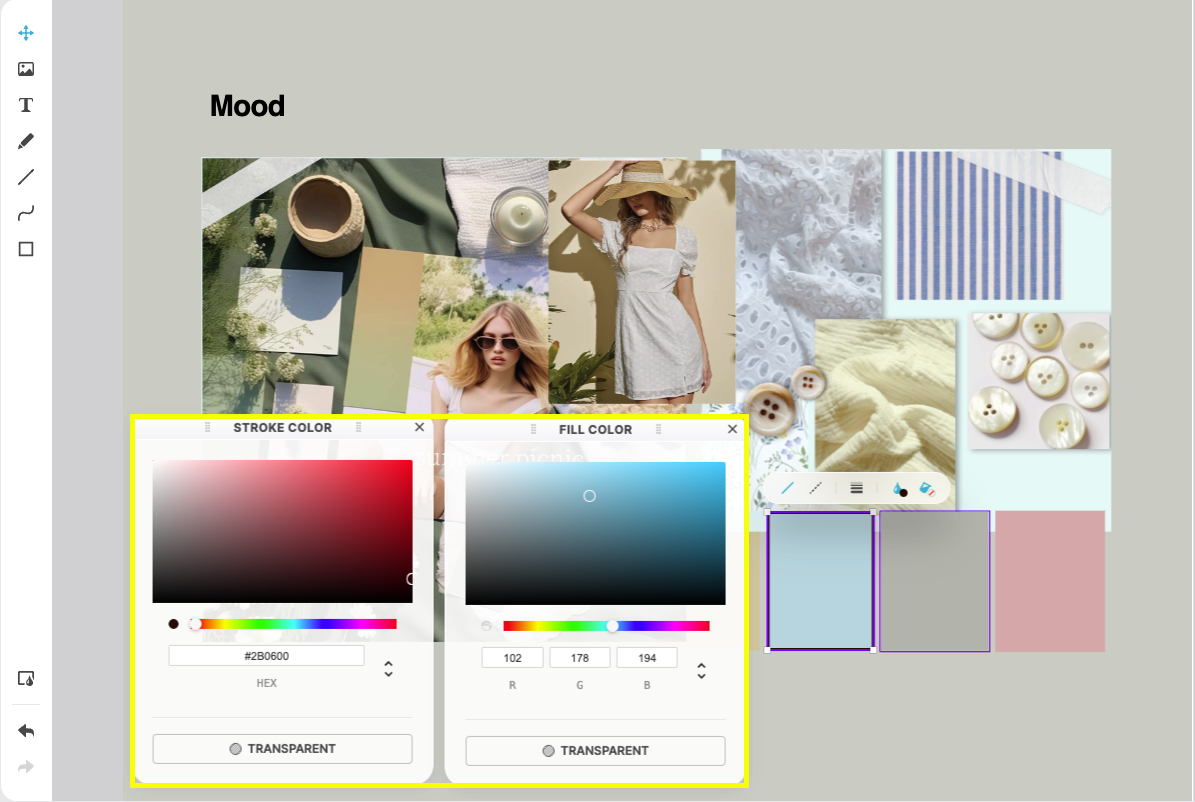Select the gray rectangle swatch
Screen dimensions: 1195x802
click(935, 581)
